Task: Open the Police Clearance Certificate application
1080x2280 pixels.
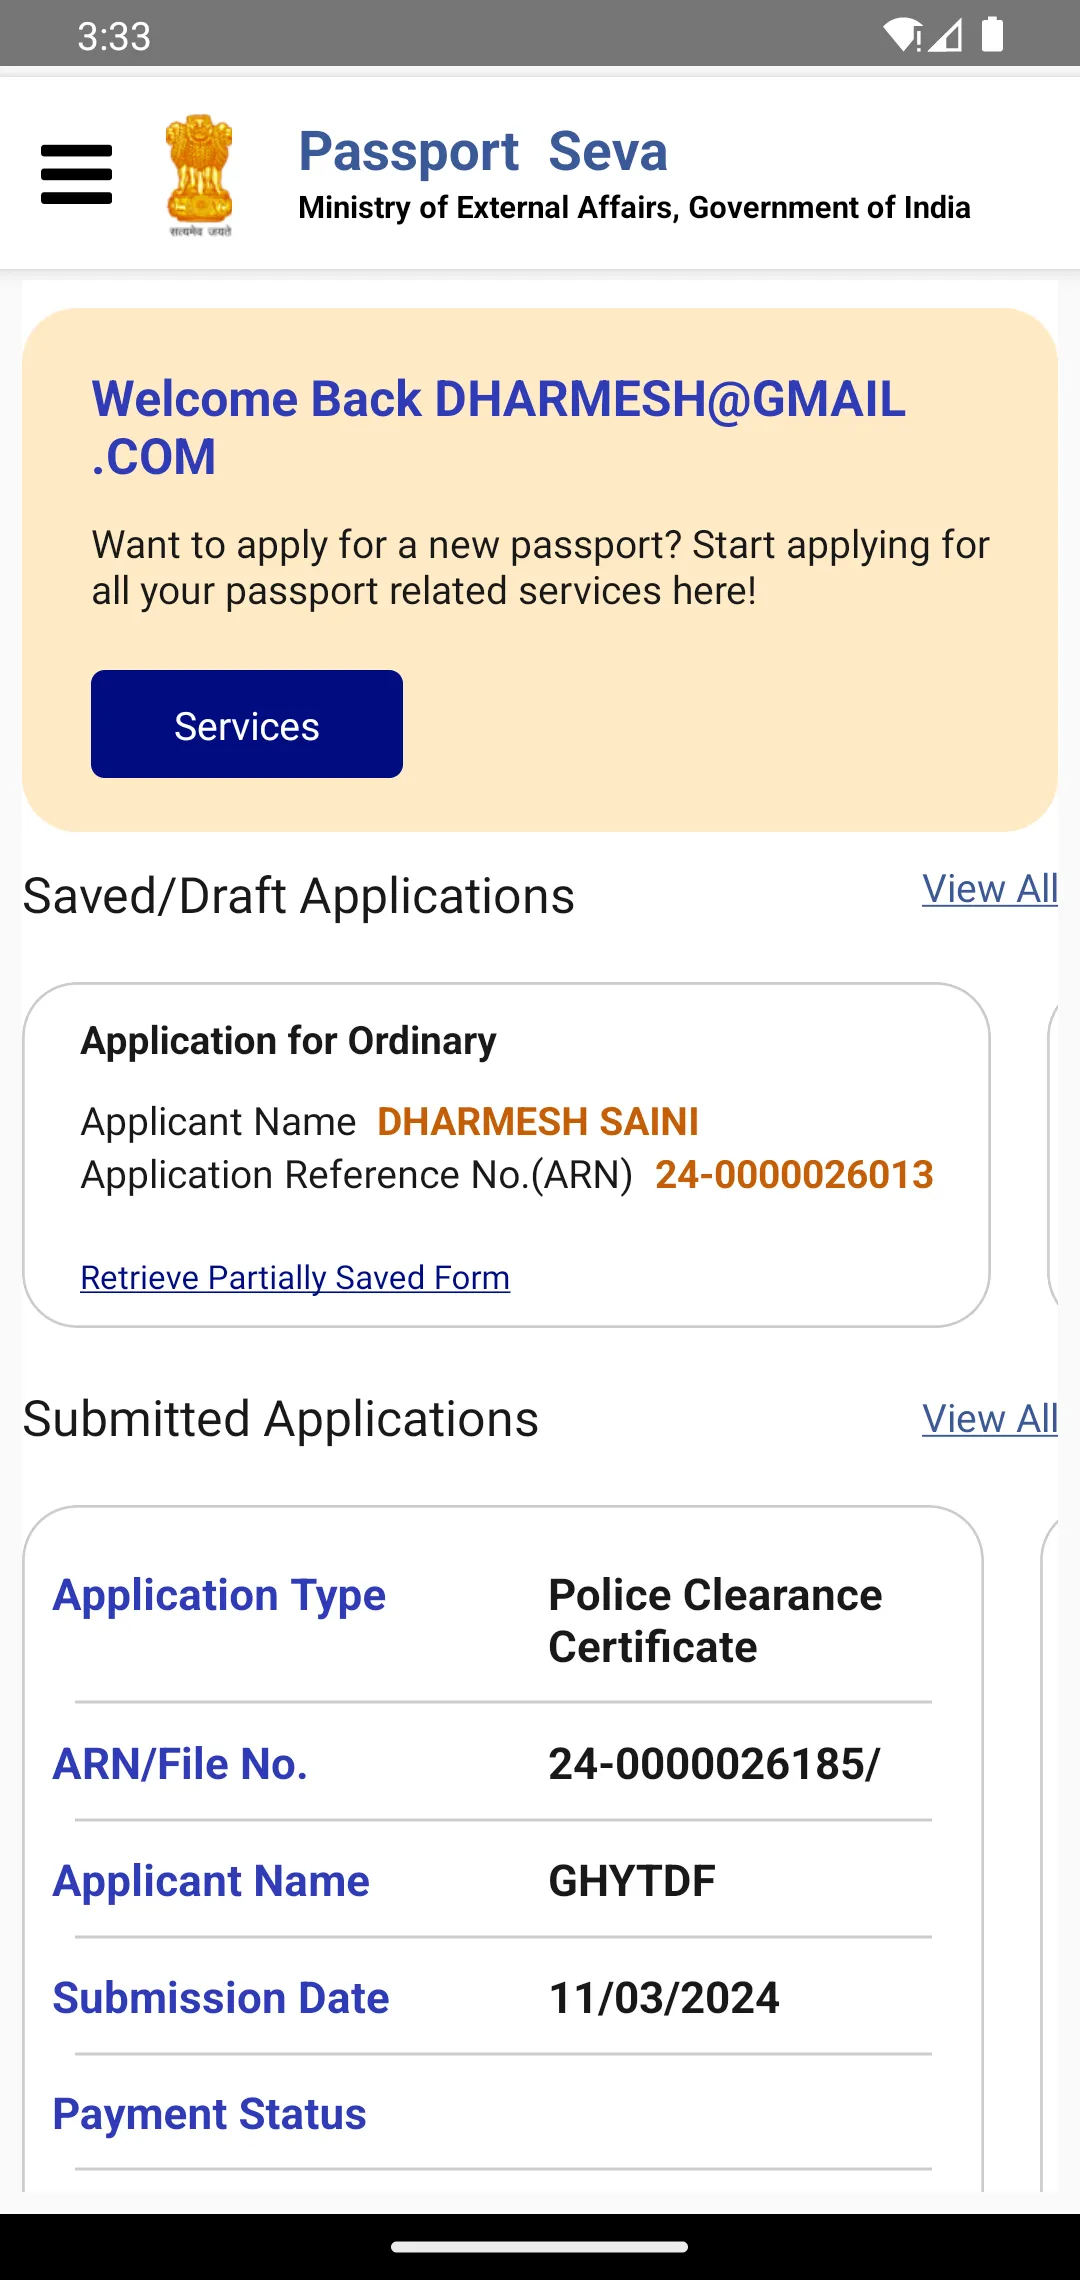Action: [x=715, y=1620]
